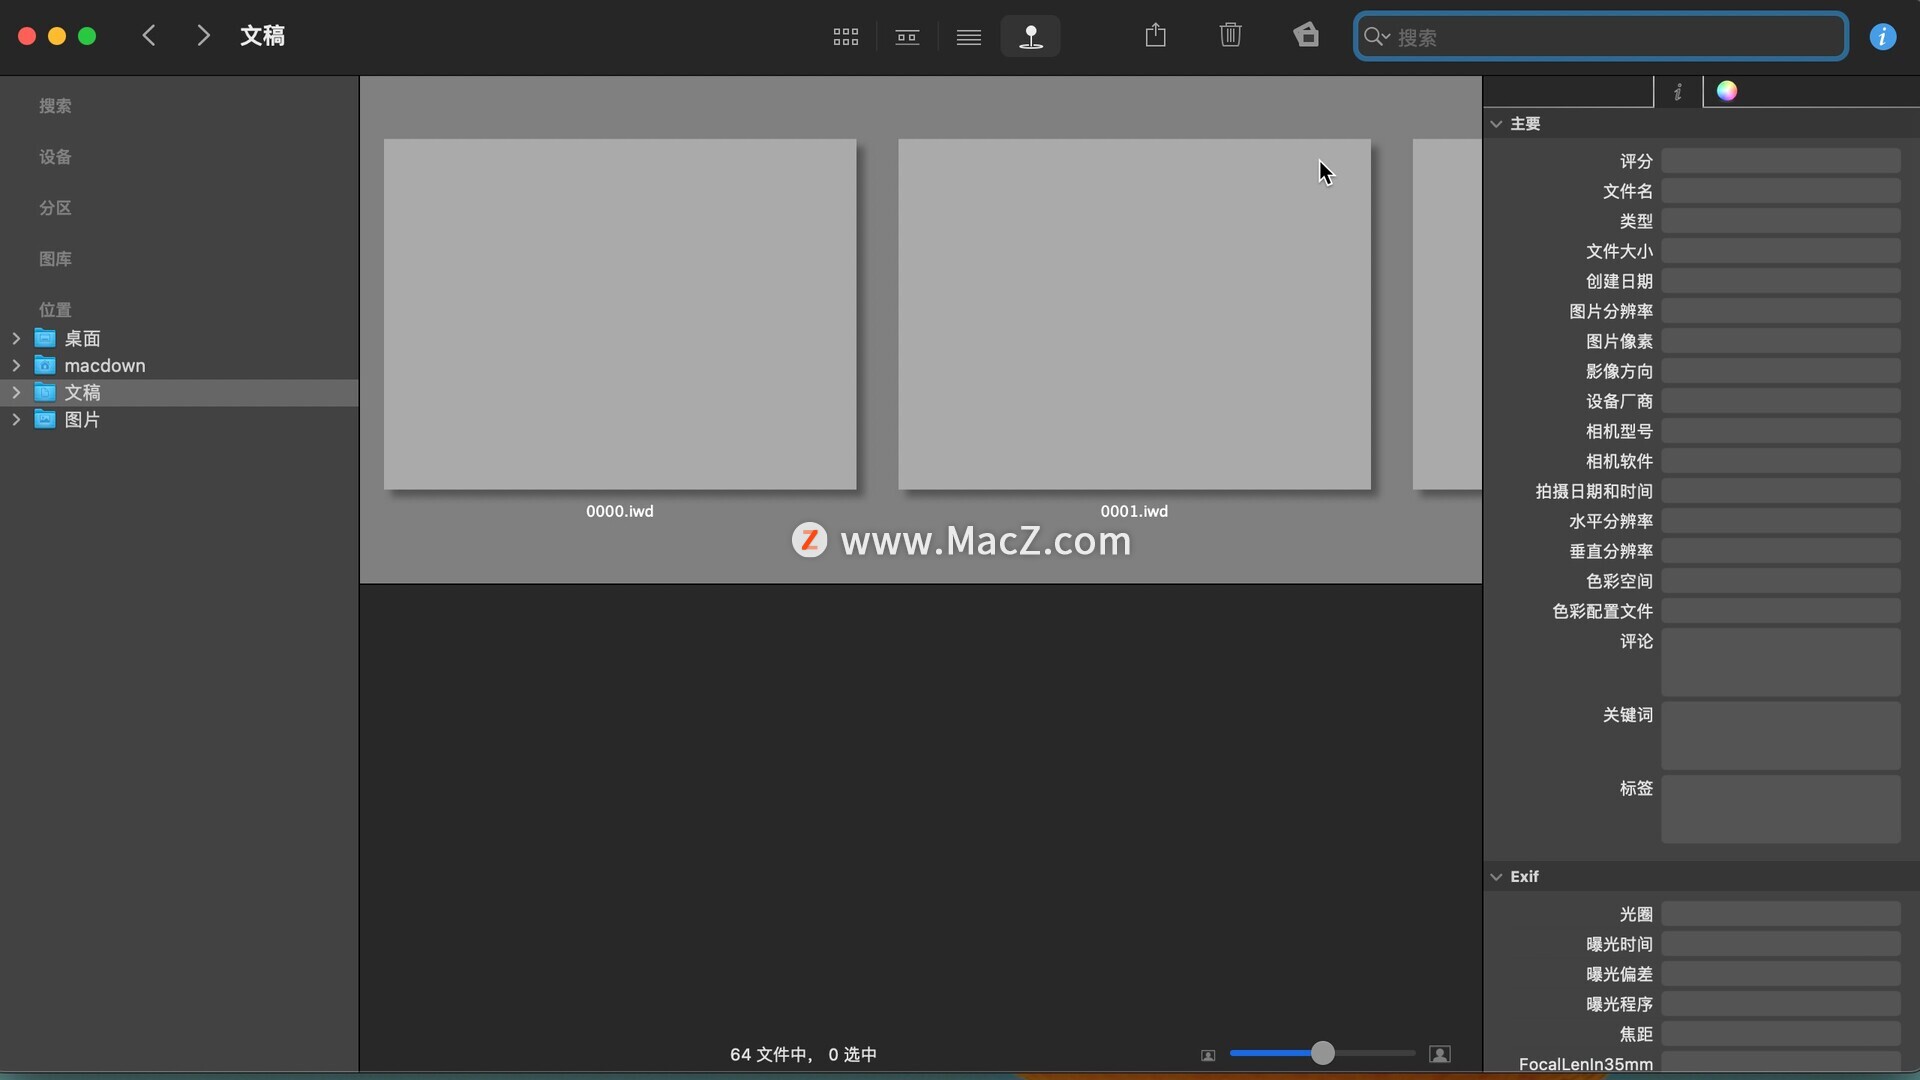Click the large thumbnail size icon

pyautogui.click(x=1440, y=1054)
